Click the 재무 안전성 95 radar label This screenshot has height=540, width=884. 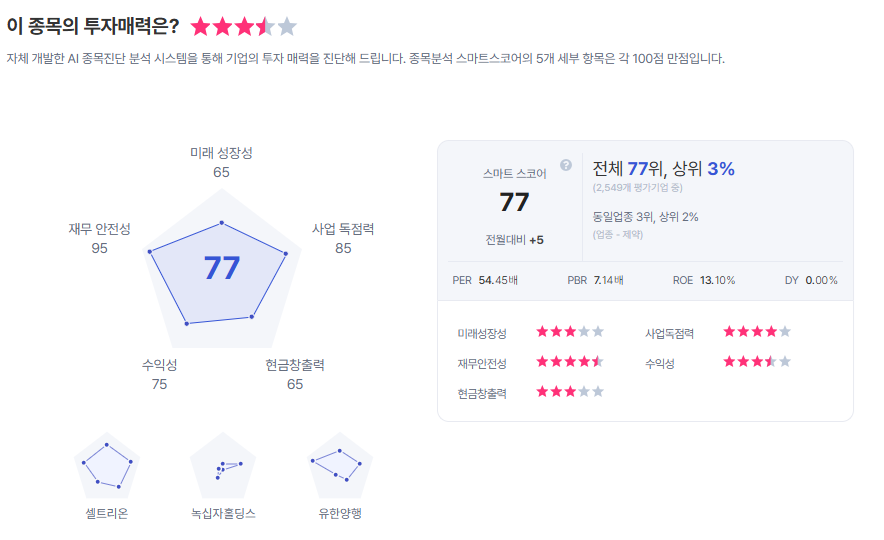coord(100,238)
